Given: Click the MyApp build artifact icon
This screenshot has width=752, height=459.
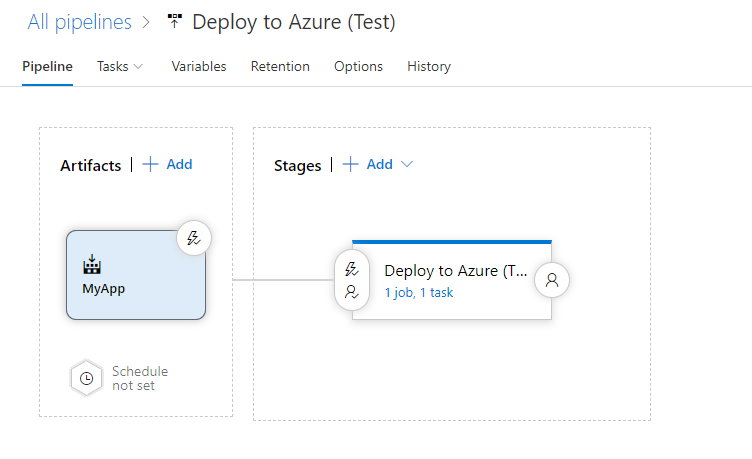Looking at the screenshot, I should 92,265.
